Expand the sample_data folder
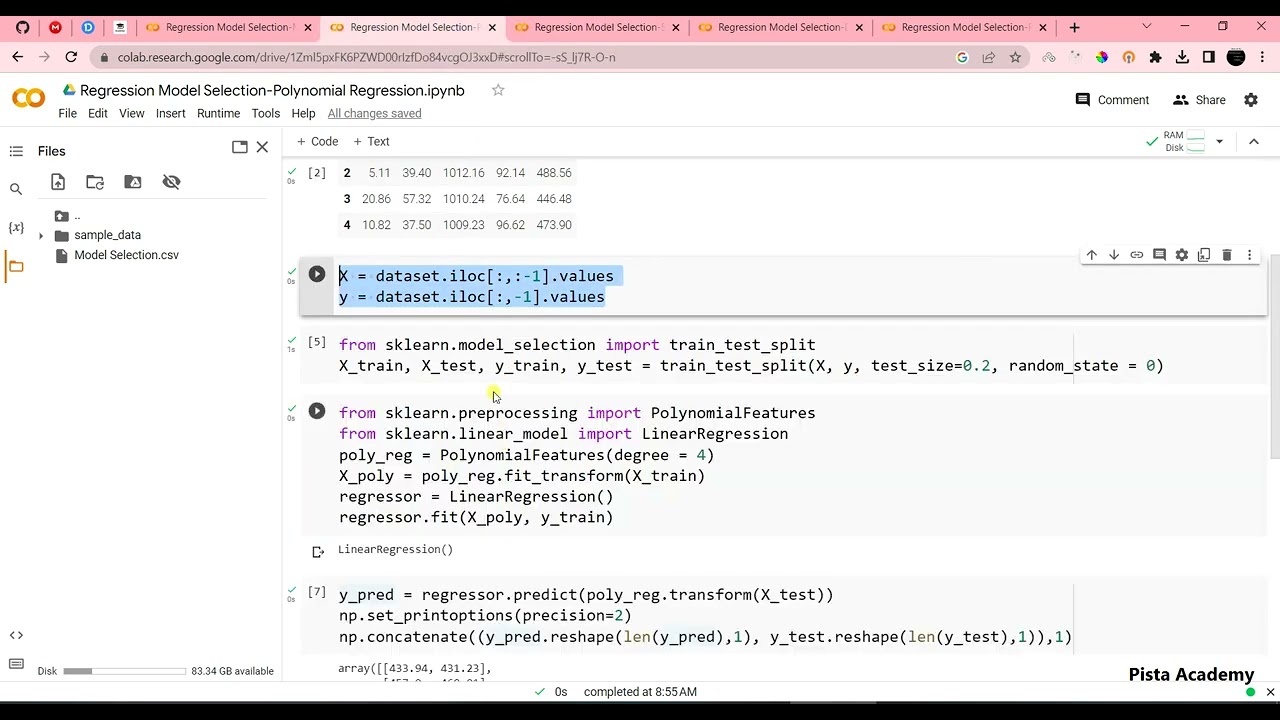The image size is (1280, 720). click(x=41, y=236)
